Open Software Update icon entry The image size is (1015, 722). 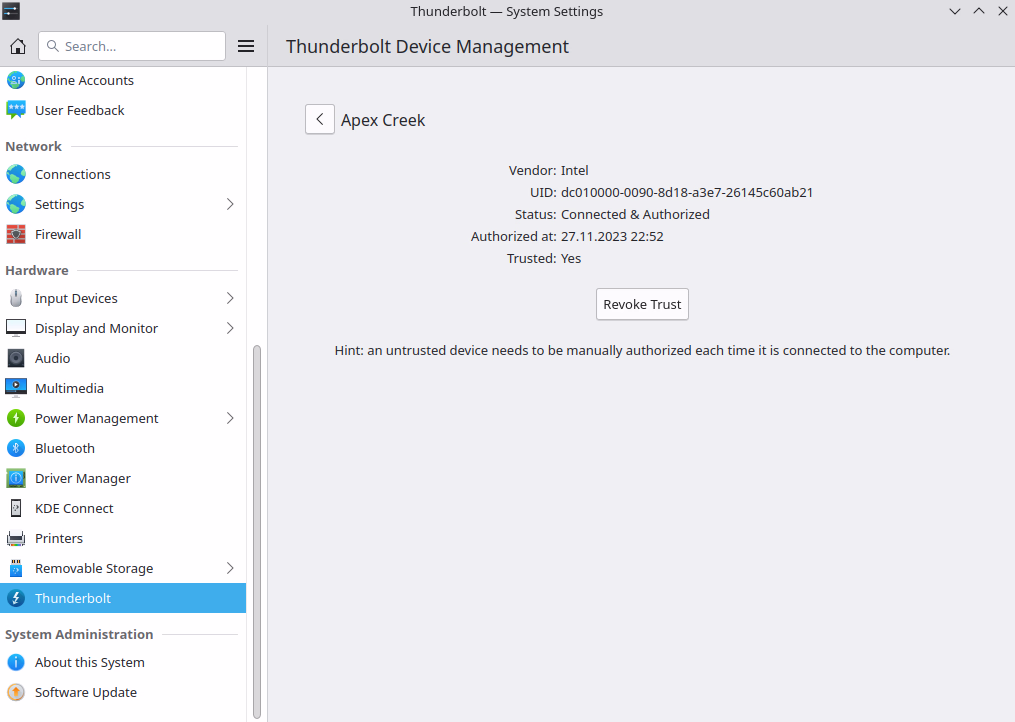coord(16,692)
